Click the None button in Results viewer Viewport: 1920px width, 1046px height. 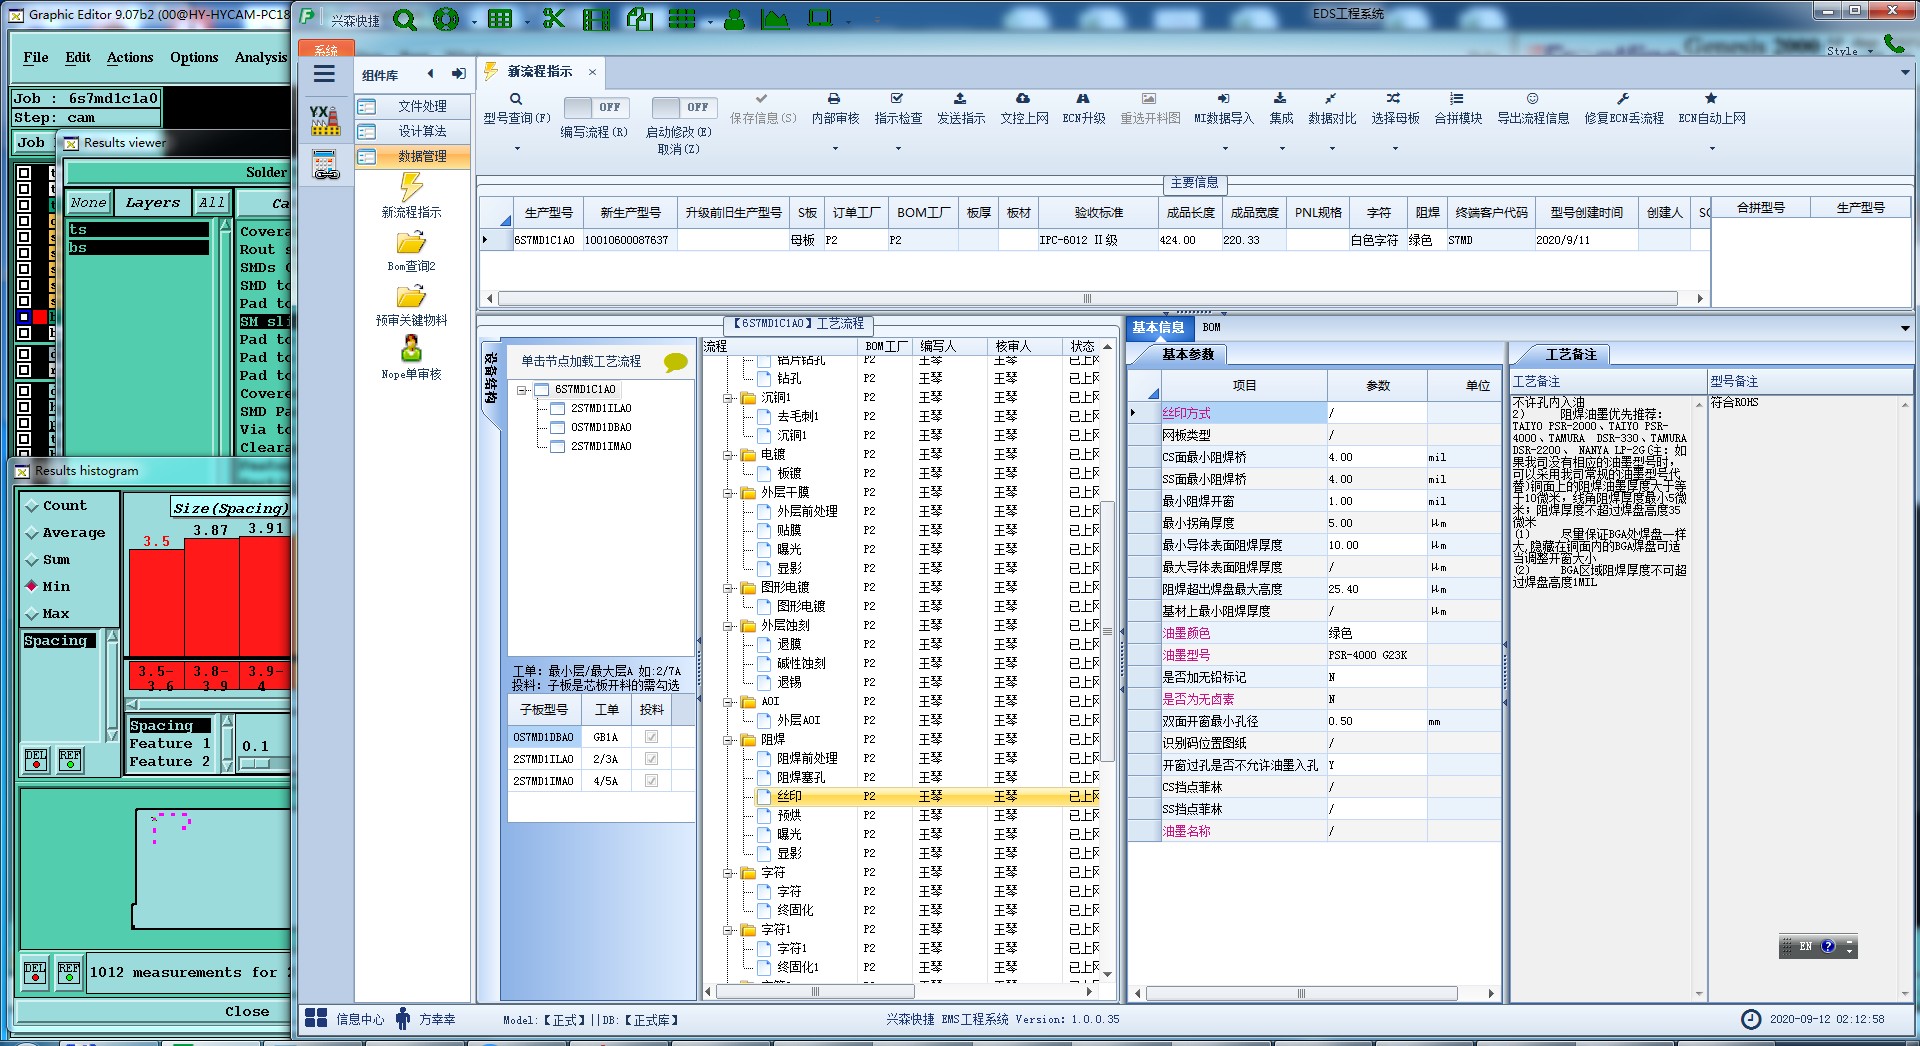(88, 202)
